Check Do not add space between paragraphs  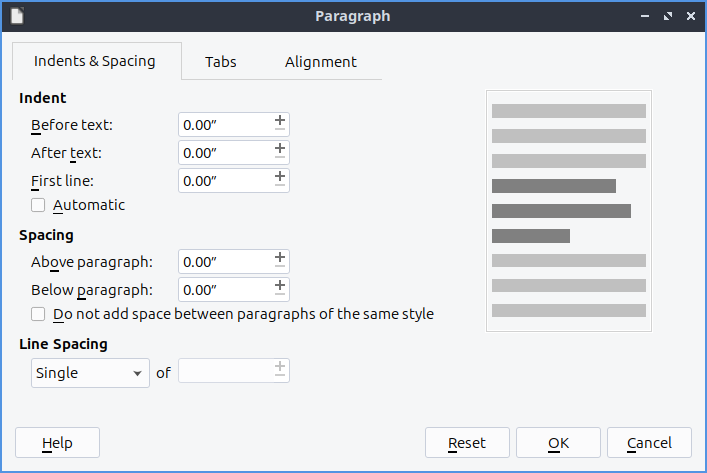[38, 314]
